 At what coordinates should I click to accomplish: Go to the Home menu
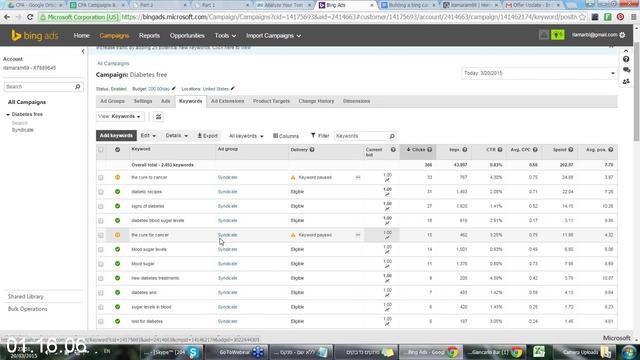(82, 36)
